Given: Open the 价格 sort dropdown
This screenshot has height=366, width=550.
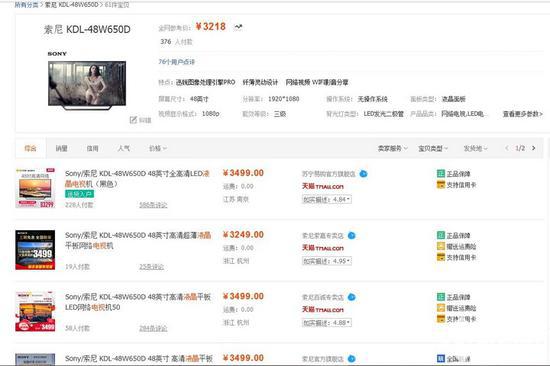Looking at the screenshot, I should click(x=157, y=148).
